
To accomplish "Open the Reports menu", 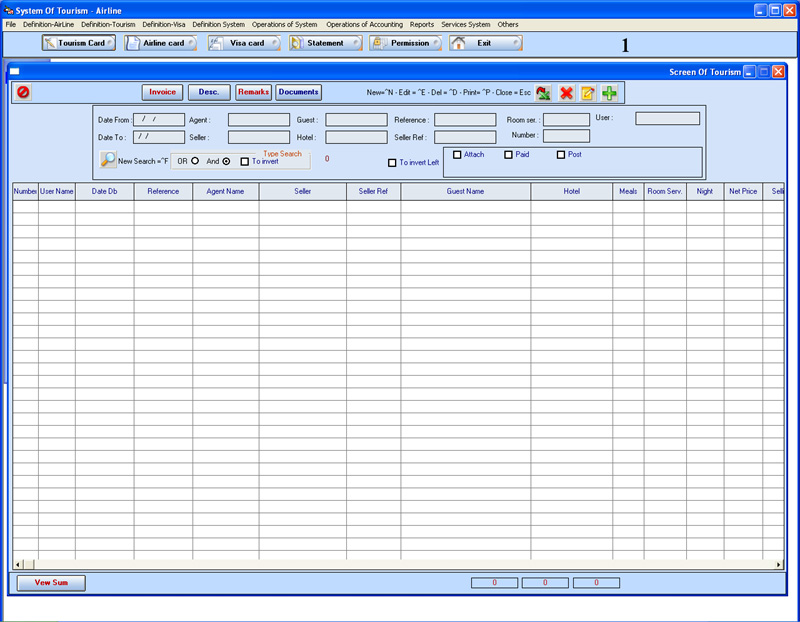I will [422, 24].
